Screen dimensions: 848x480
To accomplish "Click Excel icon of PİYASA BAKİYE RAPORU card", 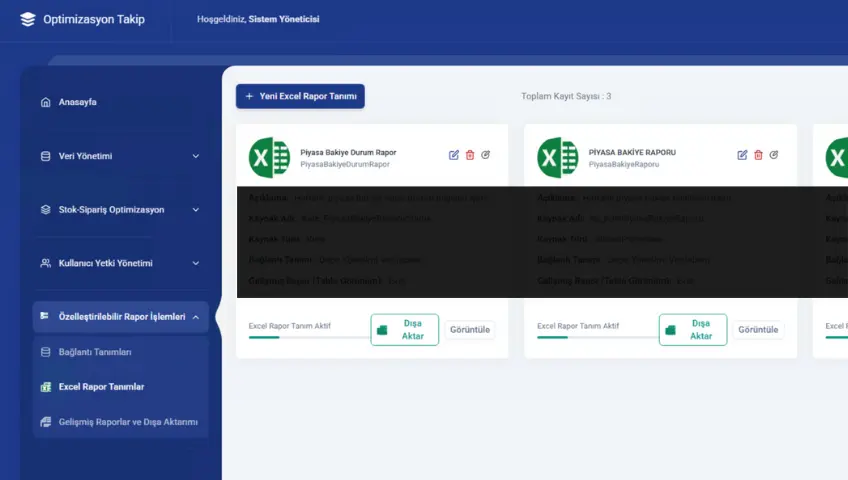I will point(557,157).
